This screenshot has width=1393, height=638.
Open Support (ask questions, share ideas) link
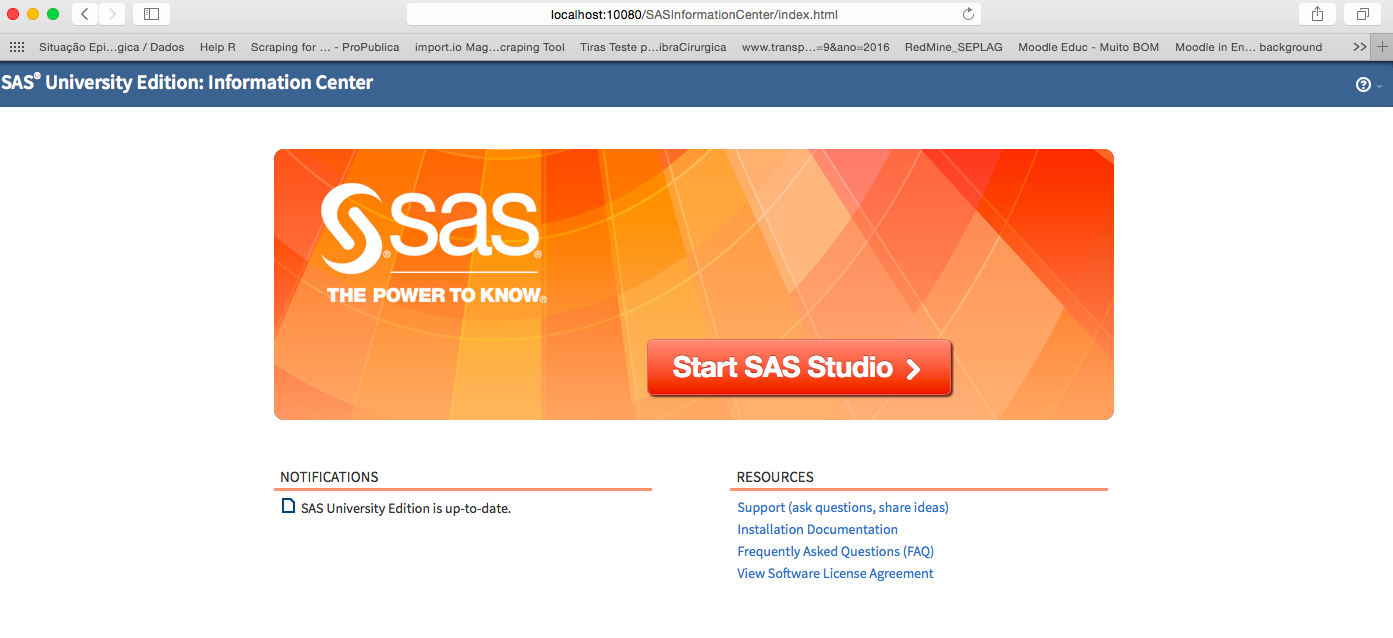[843, 507]
